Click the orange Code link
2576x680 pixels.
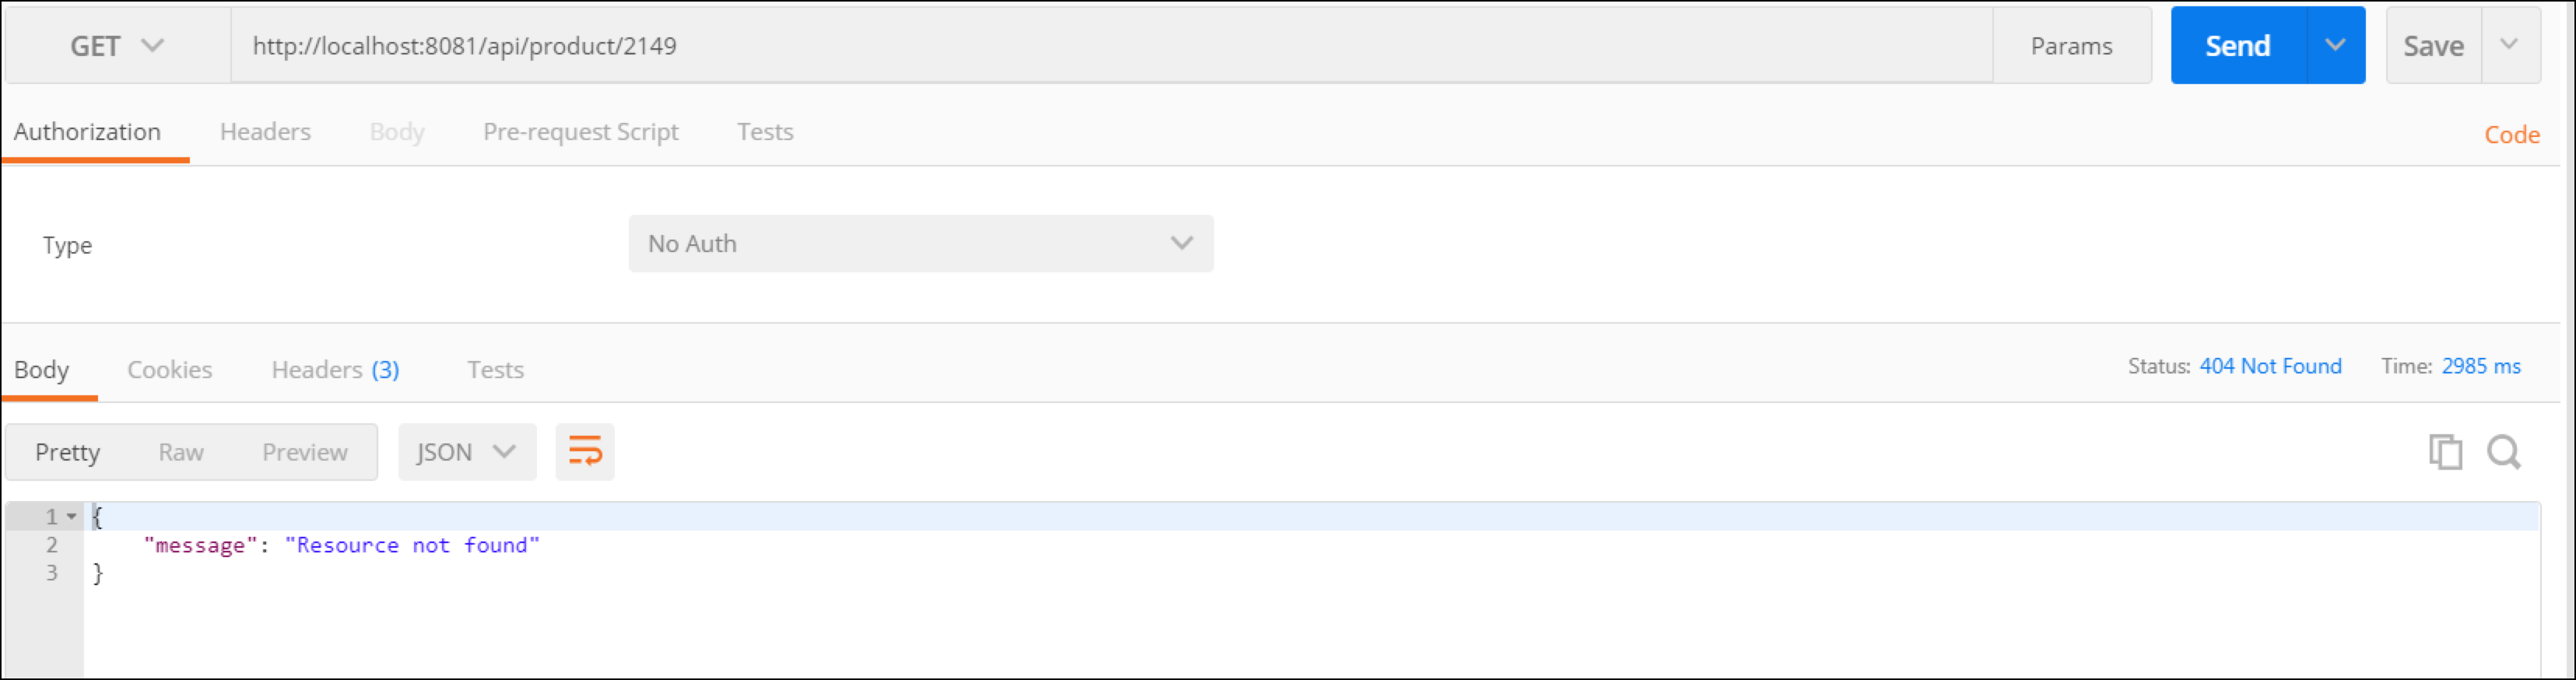2511,135
